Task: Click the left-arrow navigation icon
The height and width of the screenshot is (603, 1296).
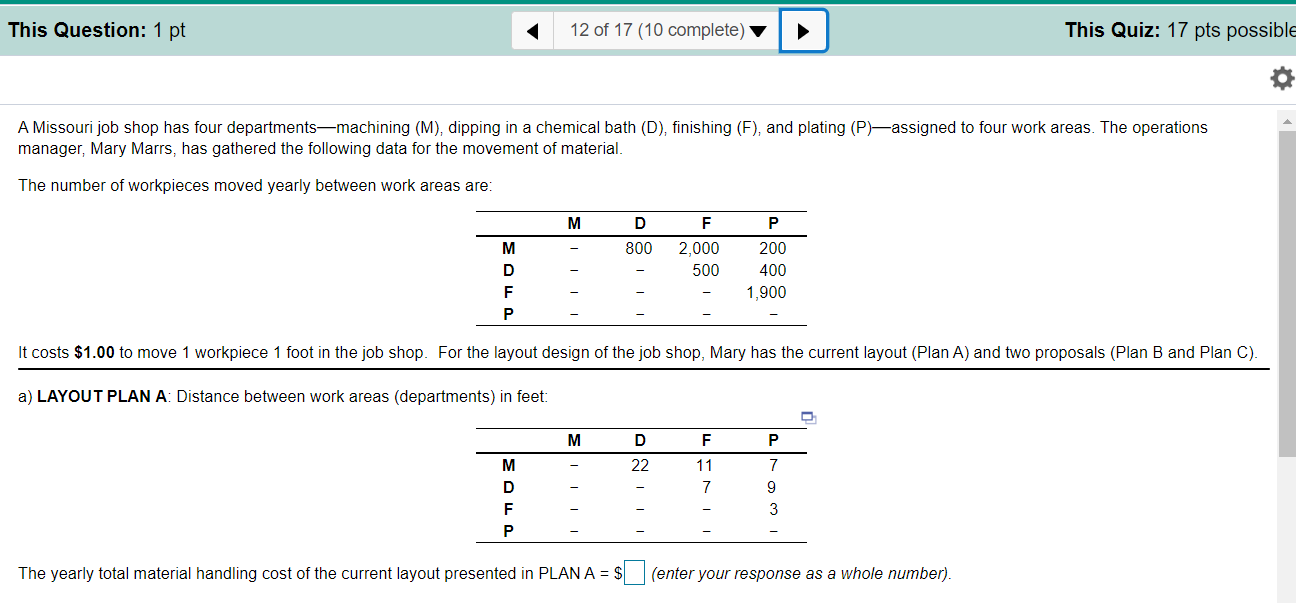Action: point(532,30)
